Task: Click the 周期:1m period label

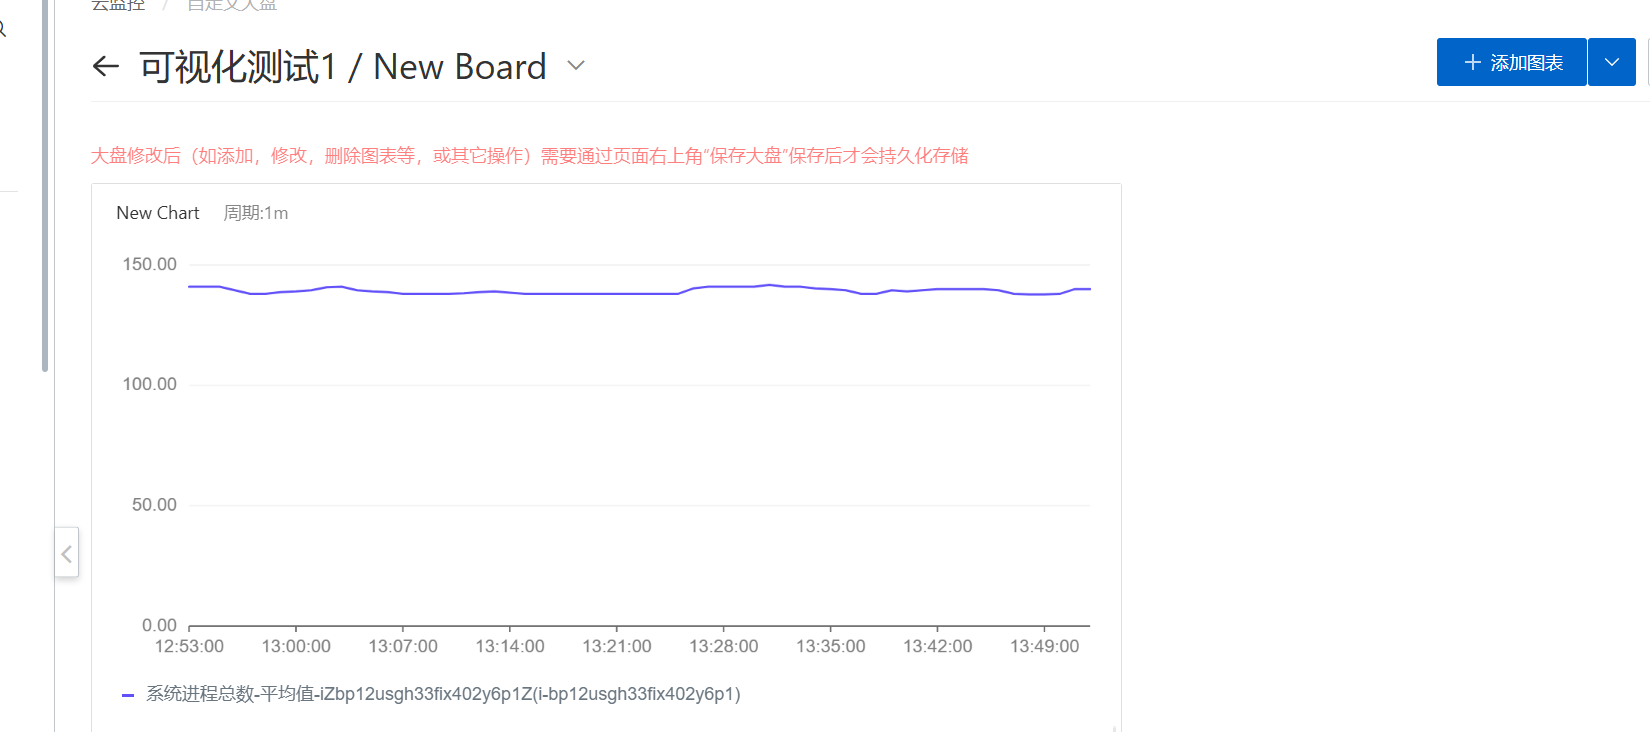Action: coord(256,213)
